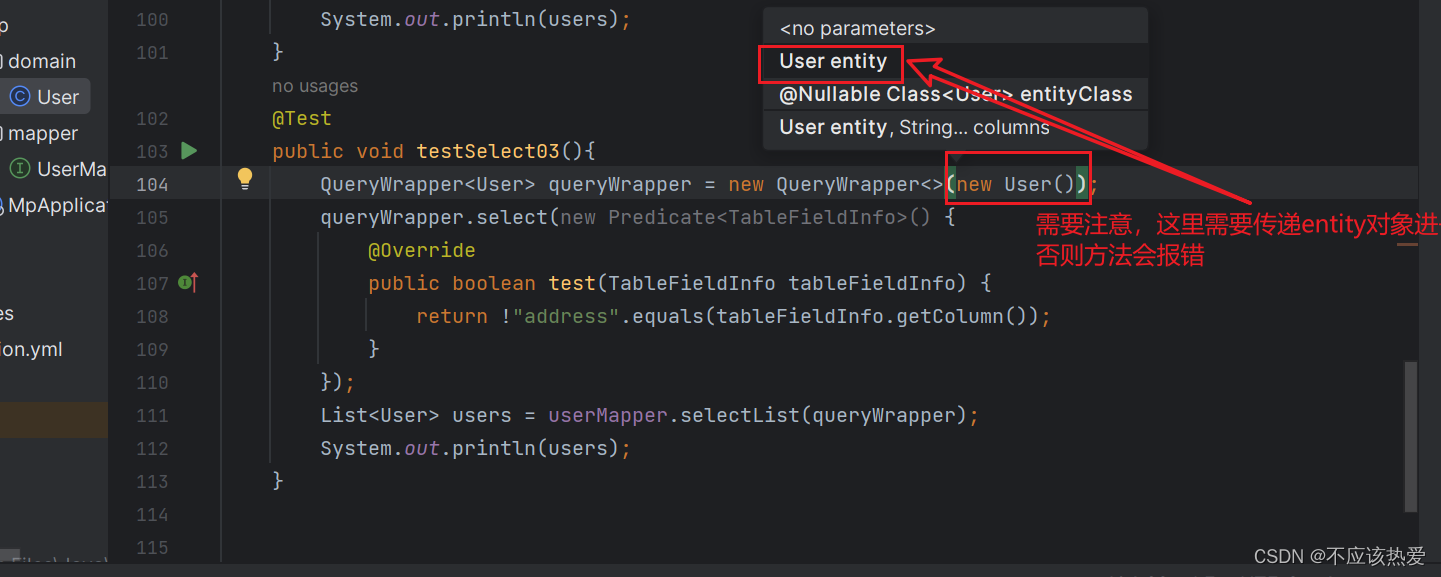Screen dimensions: 1441x577
Task: Click line number 108 in the gutter
Action: pyautogui.click(x=152, y=316)
